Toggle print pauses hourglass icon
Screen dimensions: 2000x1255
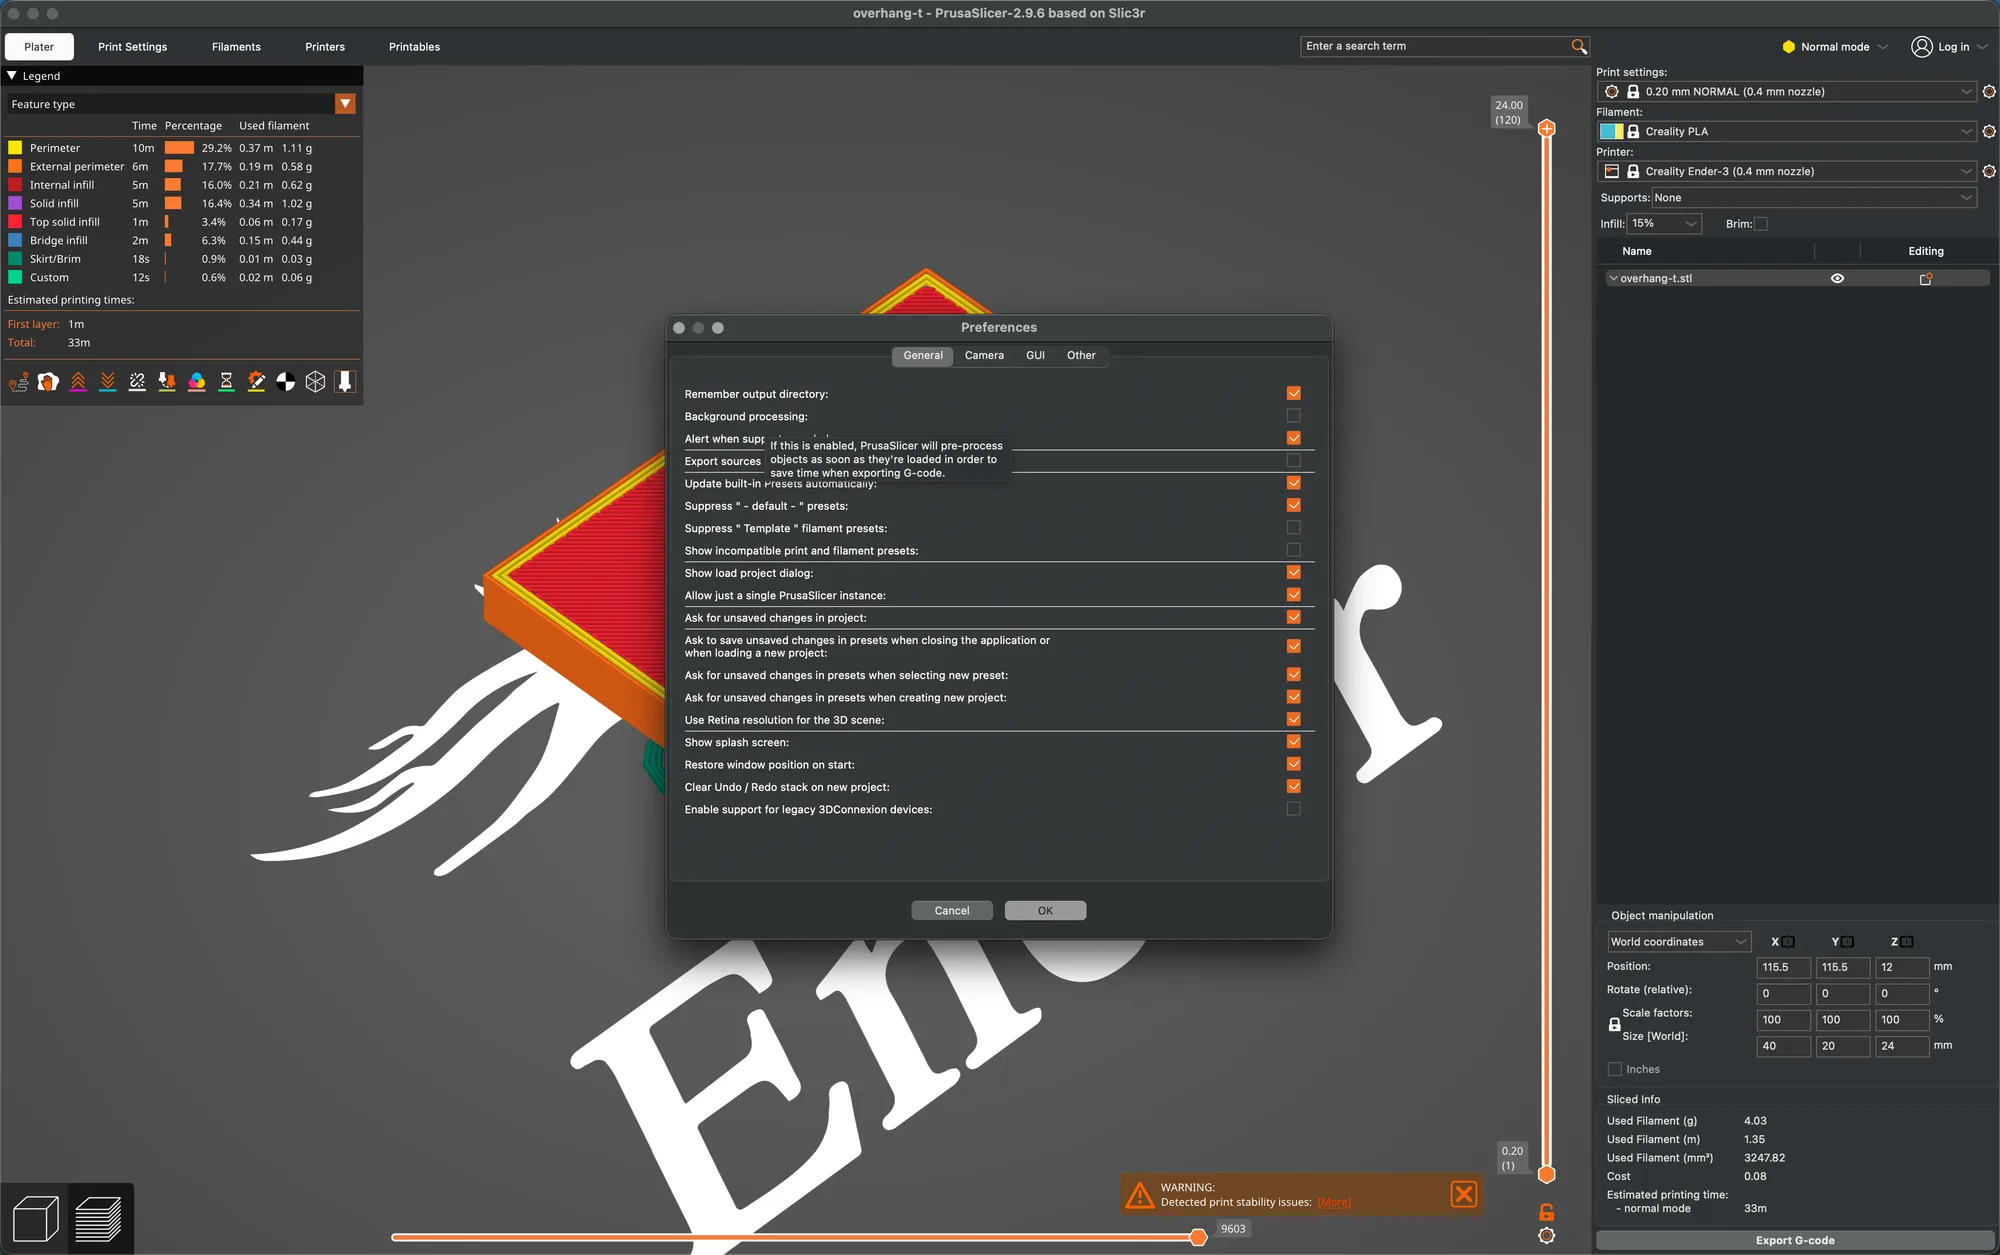click(x=226, y=382)
